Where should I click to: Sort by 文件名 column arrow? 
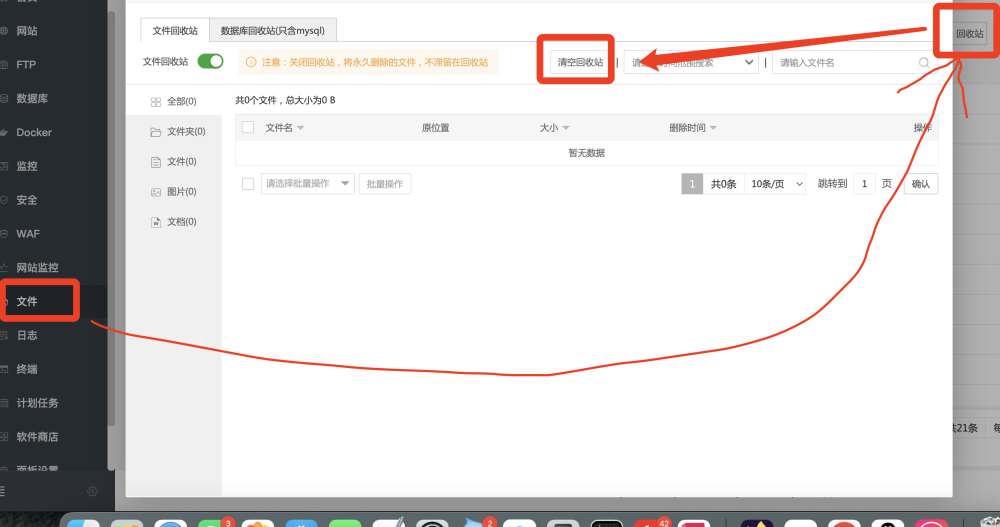pyautogui.click(x=300, y=128)
